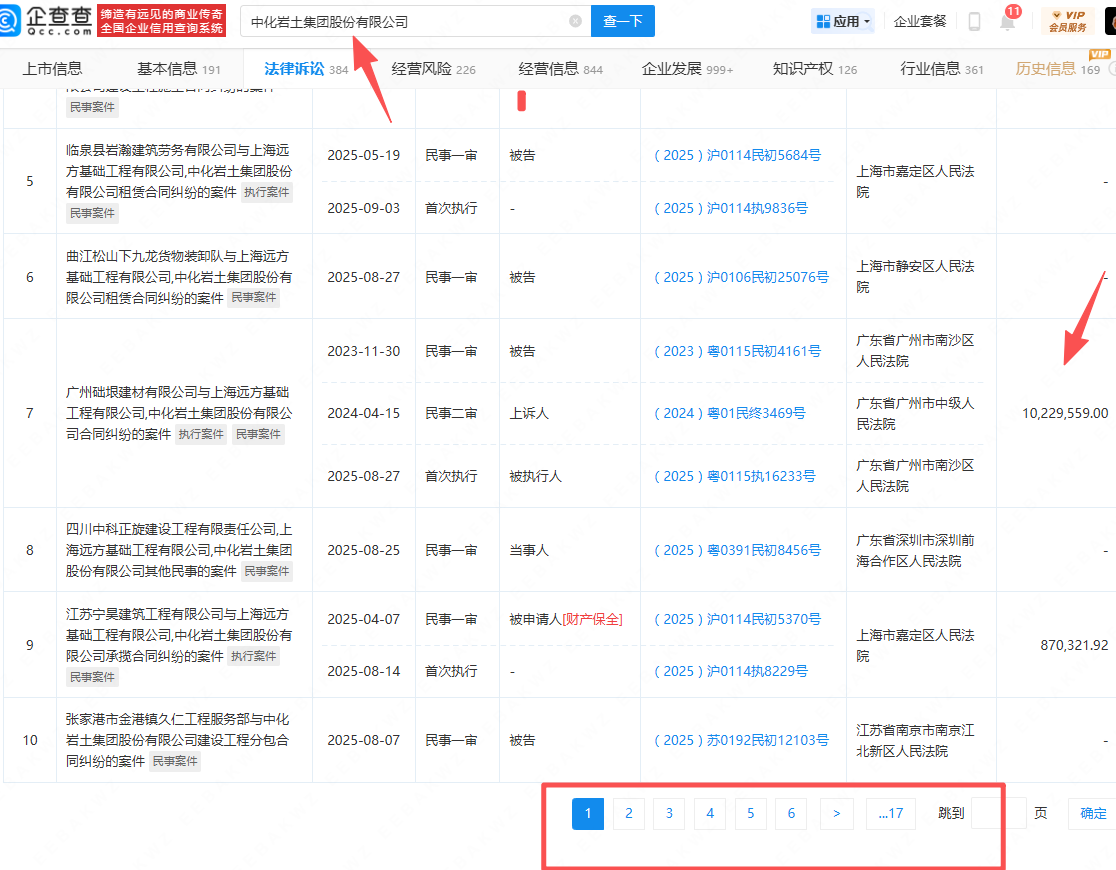
Task: Go to page 3
Action: tap(669, 814)
